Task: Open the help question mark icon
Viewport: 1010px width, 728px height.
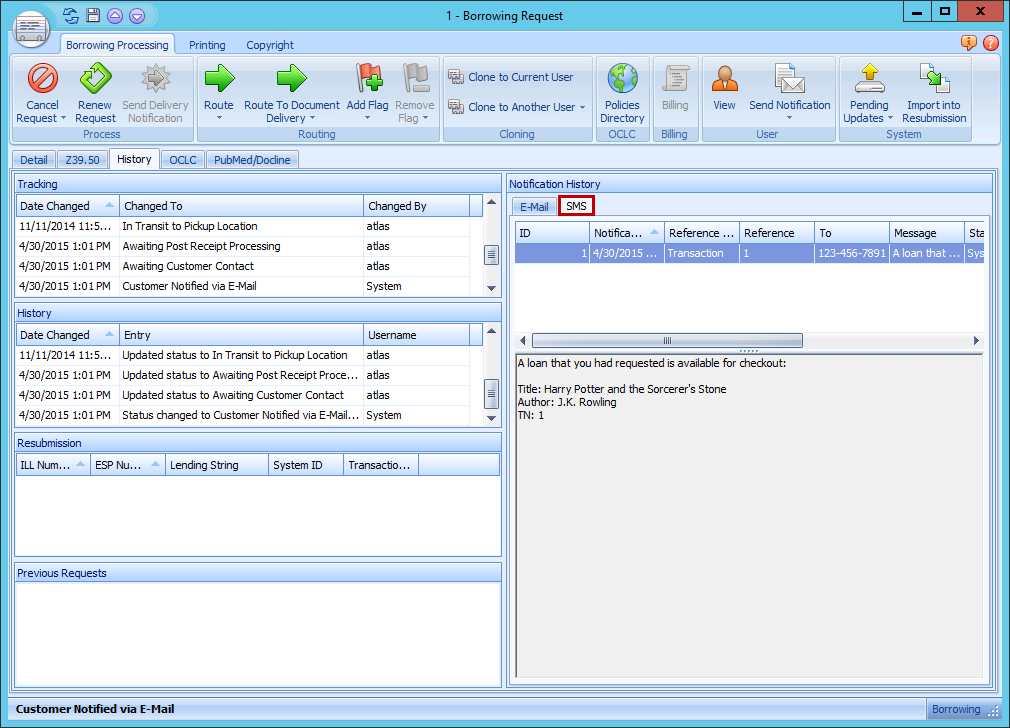Action: pos(990,43)
